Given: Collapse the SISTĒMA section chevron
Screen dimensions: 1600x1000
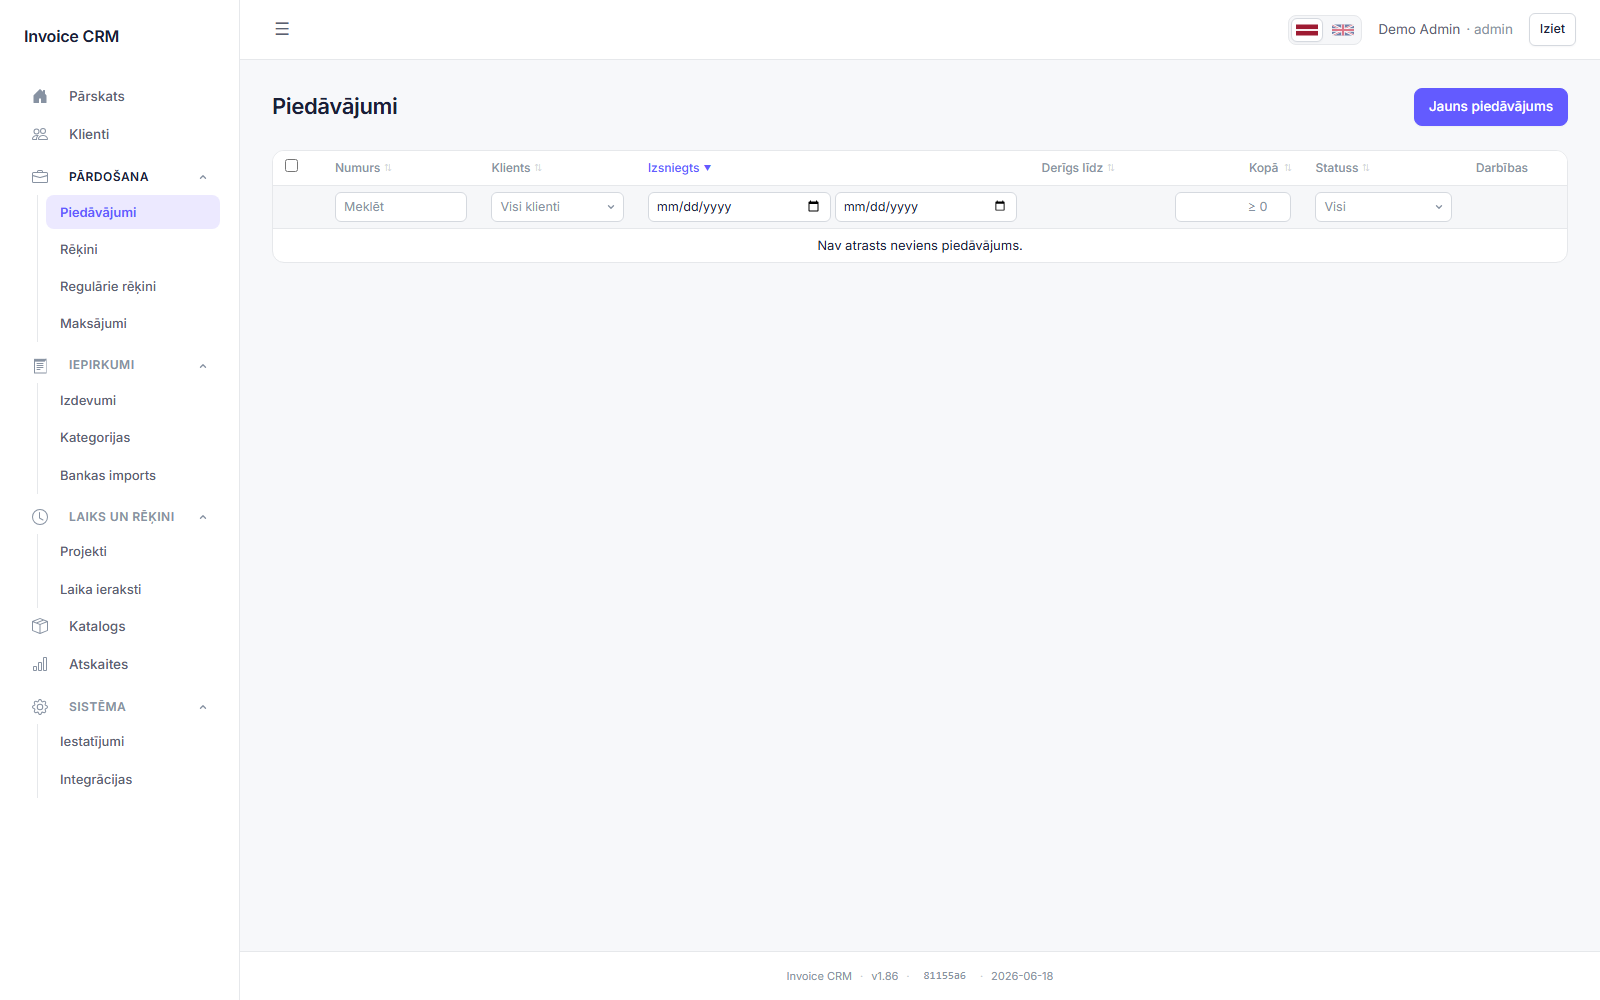Looking at the screenshot, I should 203,707.
